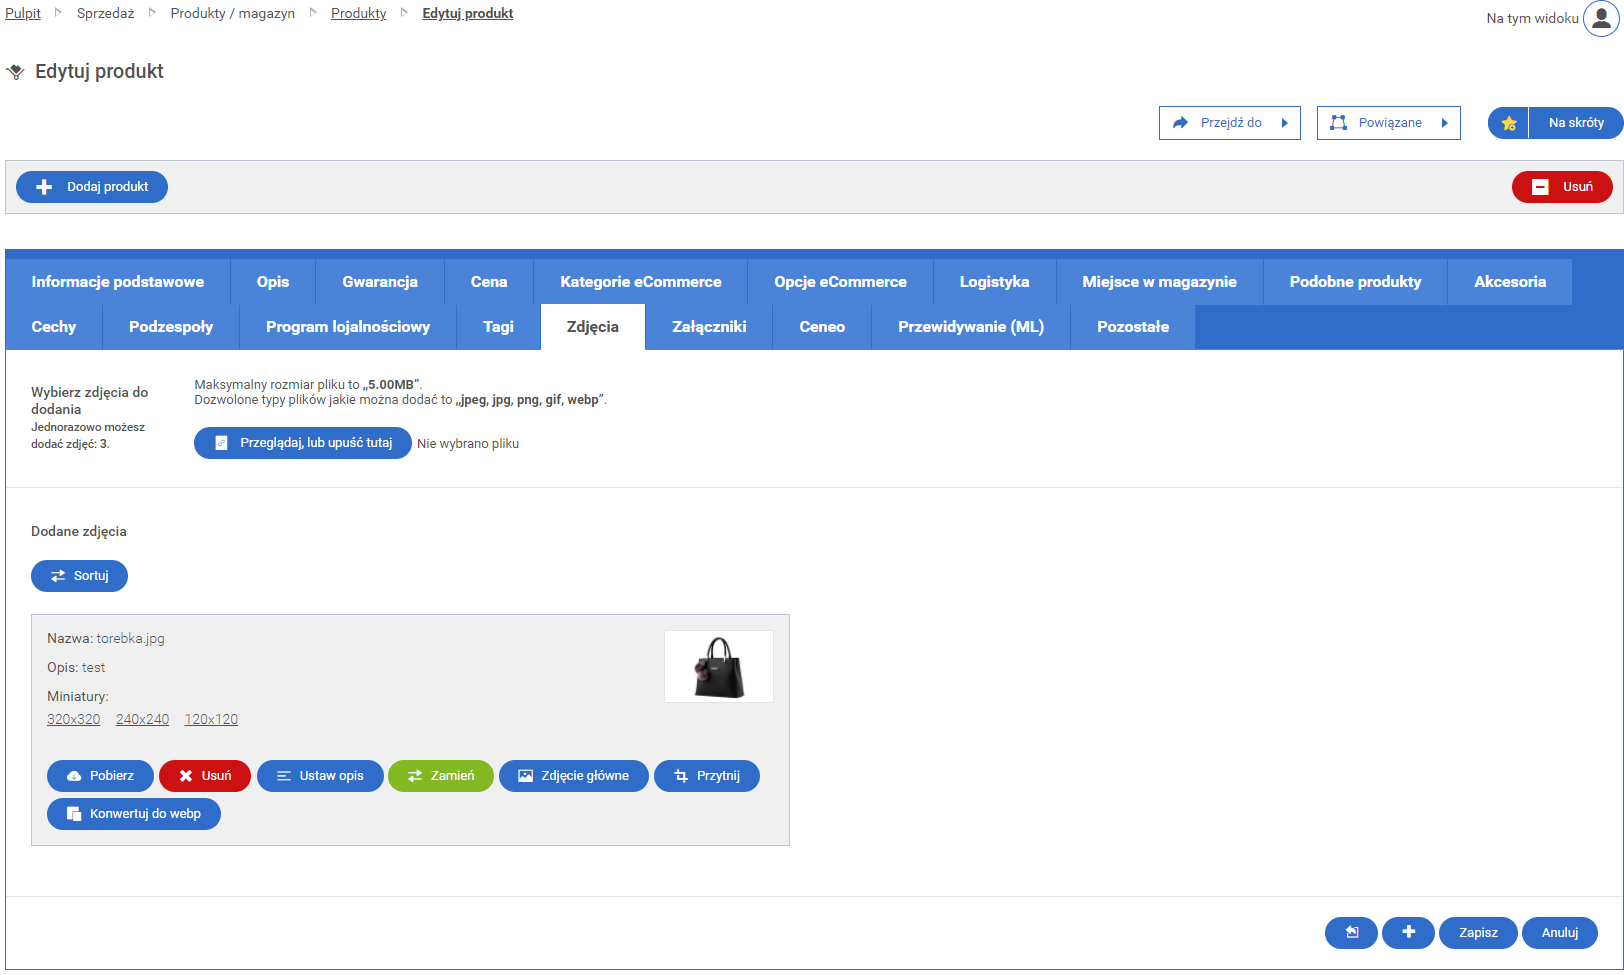Crop the photo with Przytnij
Viewport: 1624px width, 975px height.
[x=707, y=776]
